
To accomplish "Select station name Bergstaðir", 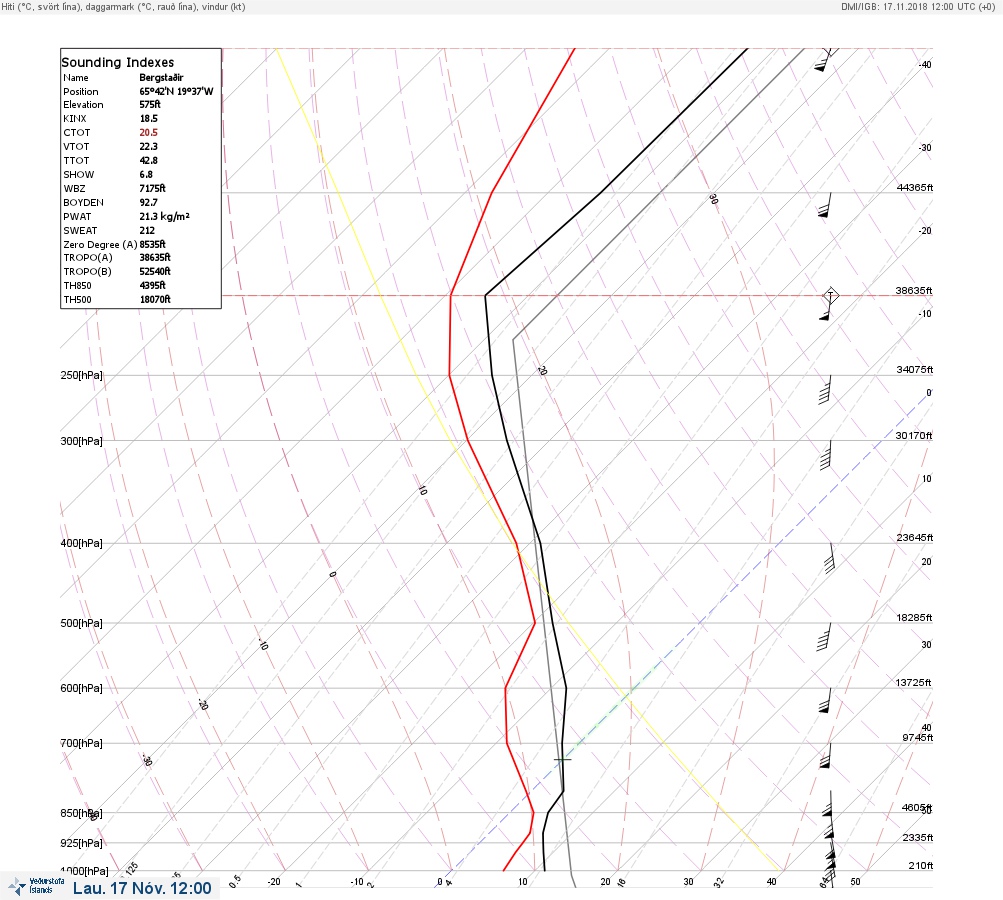I will click(x=161, y=77).
